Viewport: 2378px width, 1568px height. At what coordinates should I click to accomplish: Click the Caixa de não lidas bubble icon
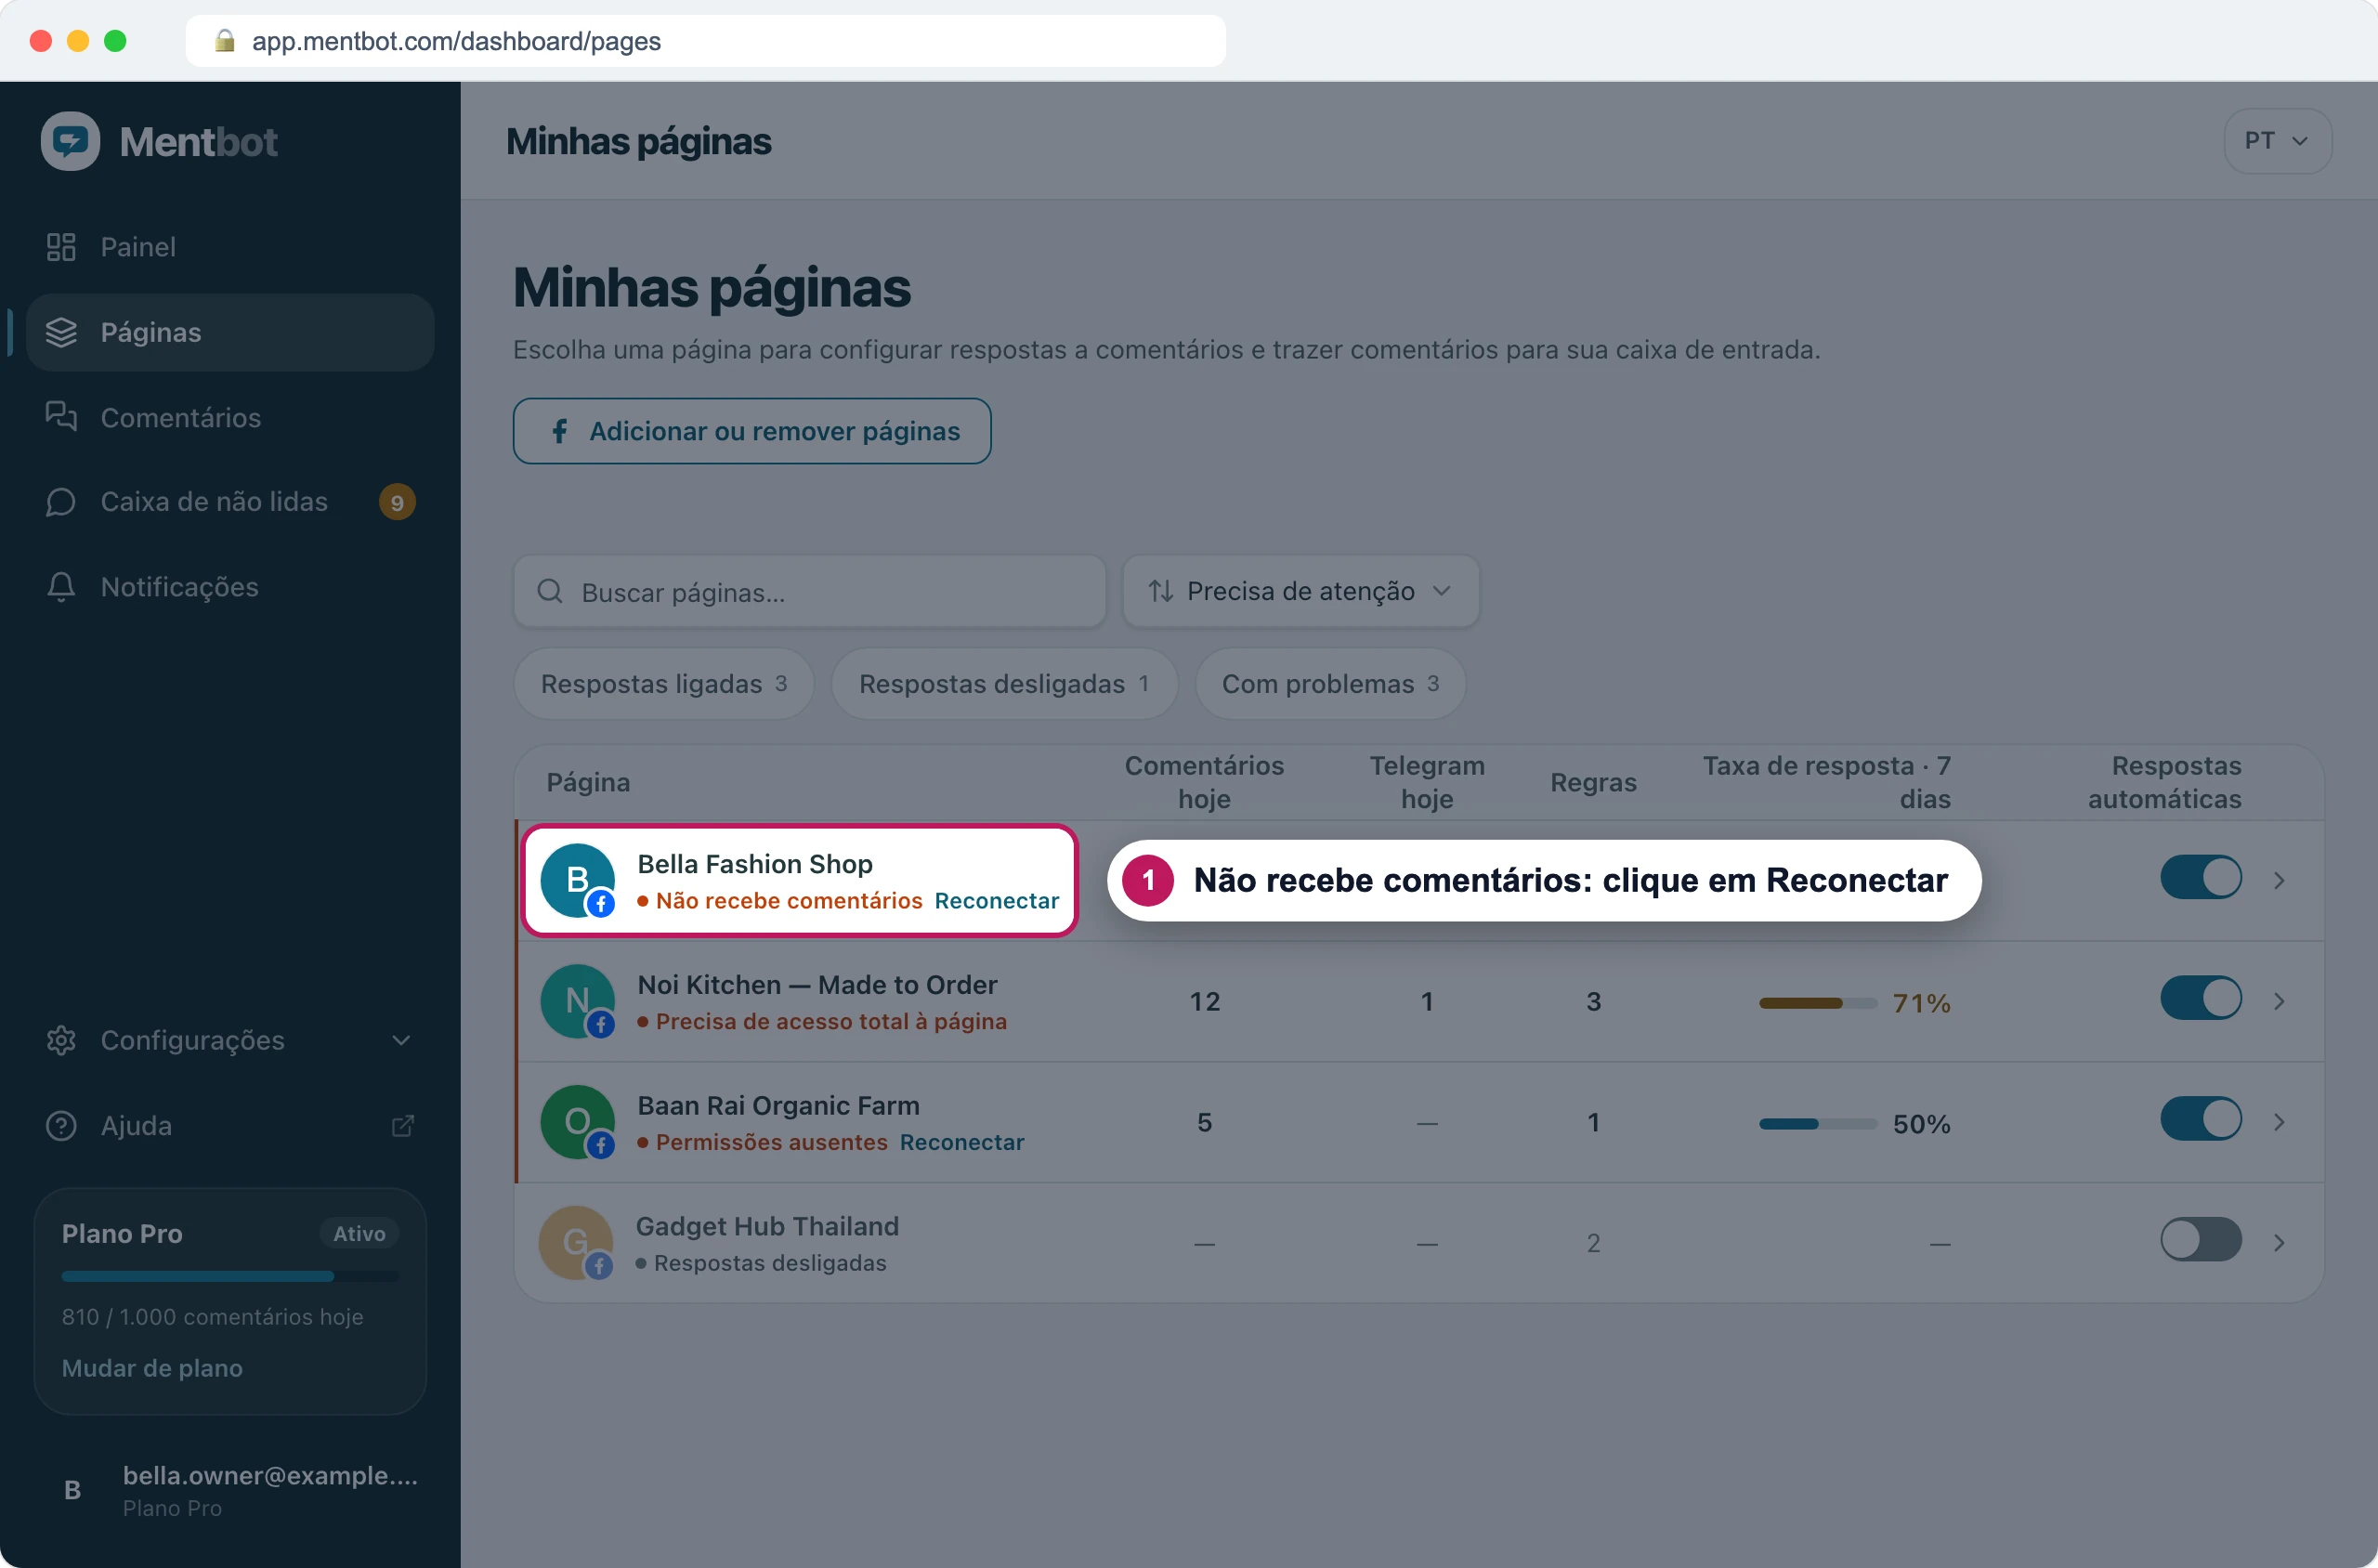click(x=61, y=502)
